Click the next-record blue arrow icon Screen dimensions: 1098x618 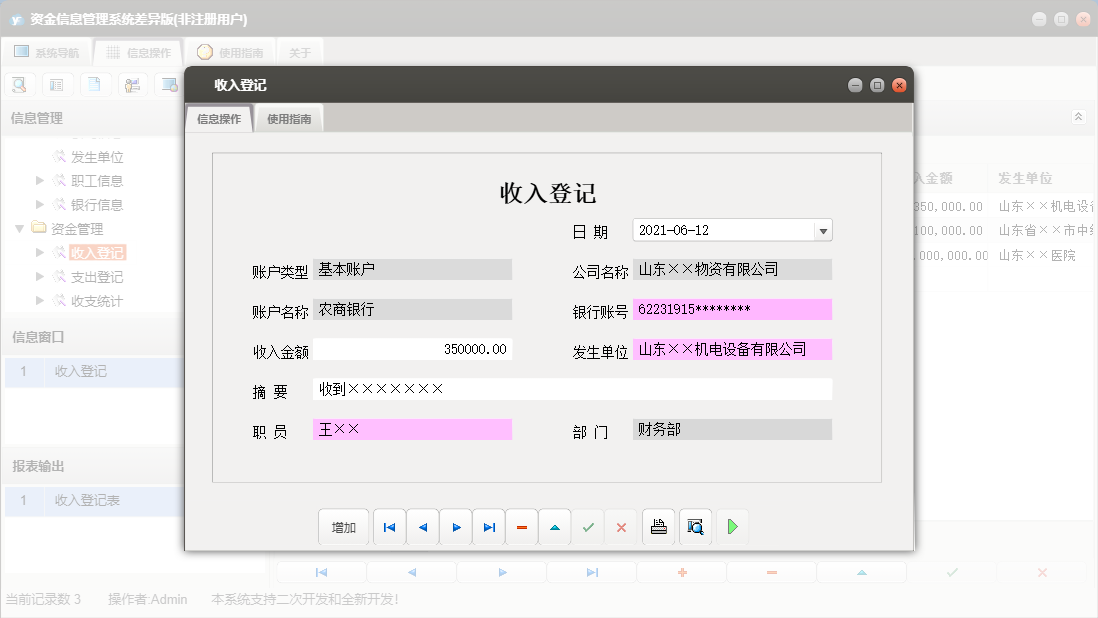(455, 527)
